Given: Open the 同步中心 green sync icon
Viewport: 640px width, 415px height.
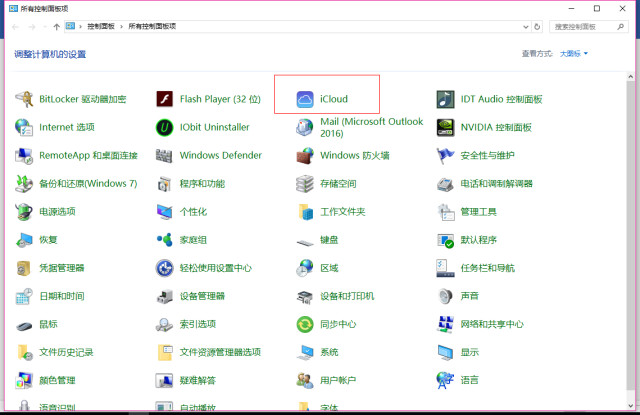Looking at the screenshot, I should (305, 324).
